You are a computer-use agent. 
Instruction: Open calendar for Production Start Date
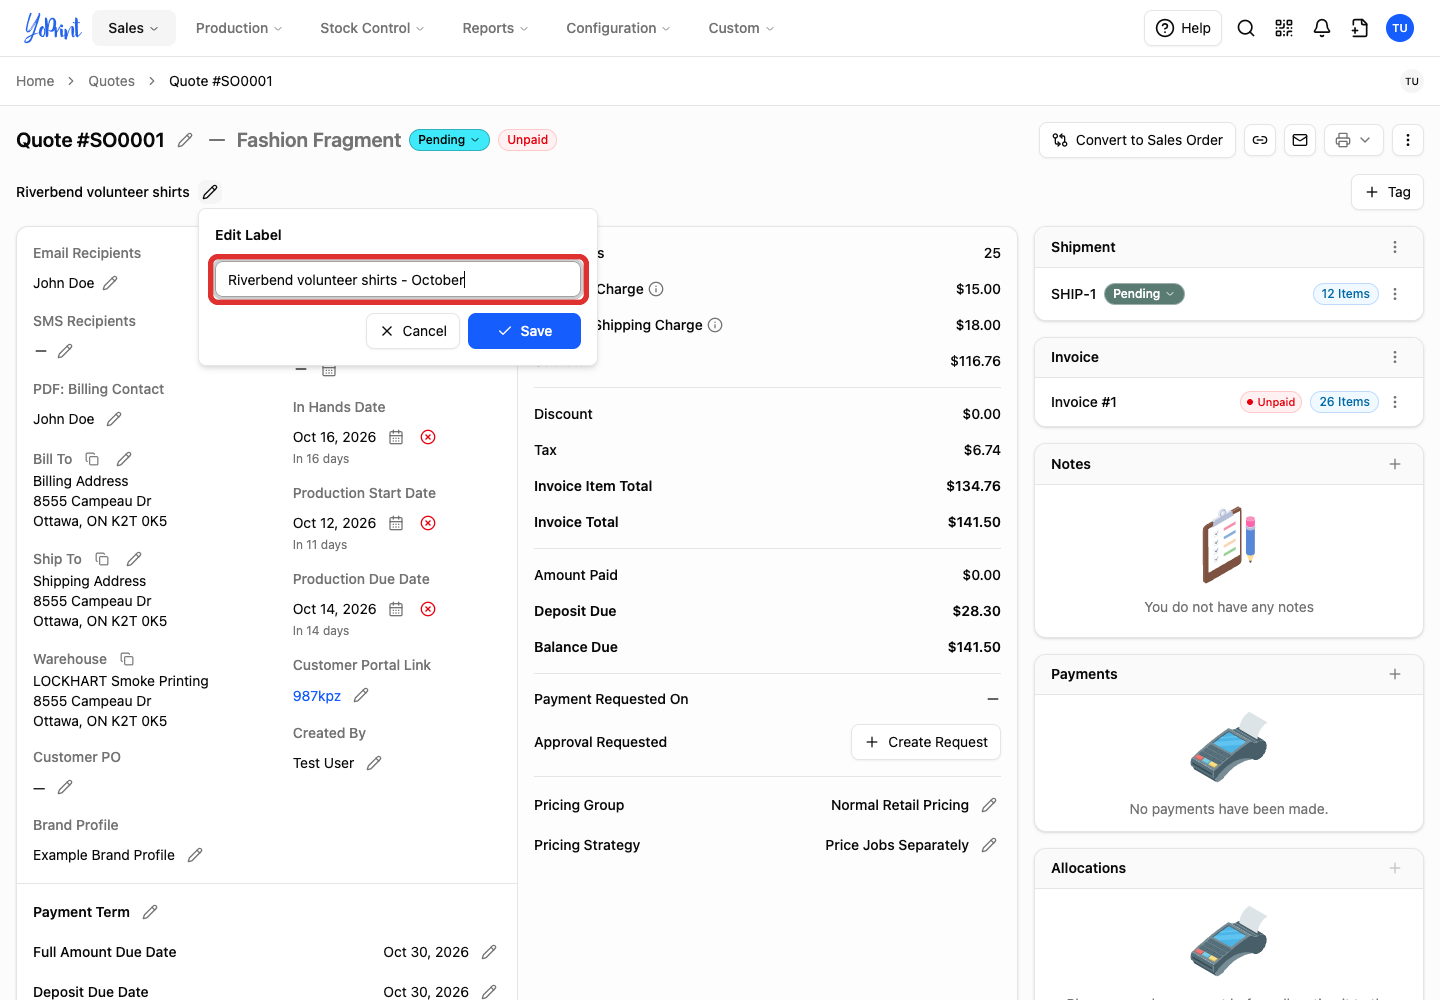coord(396,523)
